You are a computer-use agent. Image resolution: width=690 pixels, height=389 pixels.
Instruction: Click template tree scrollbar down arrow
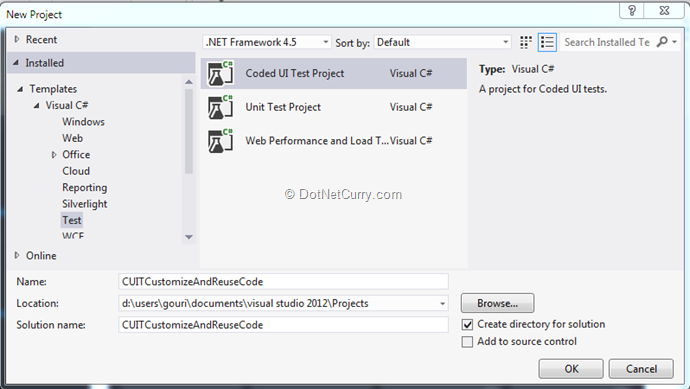point(189,237)
